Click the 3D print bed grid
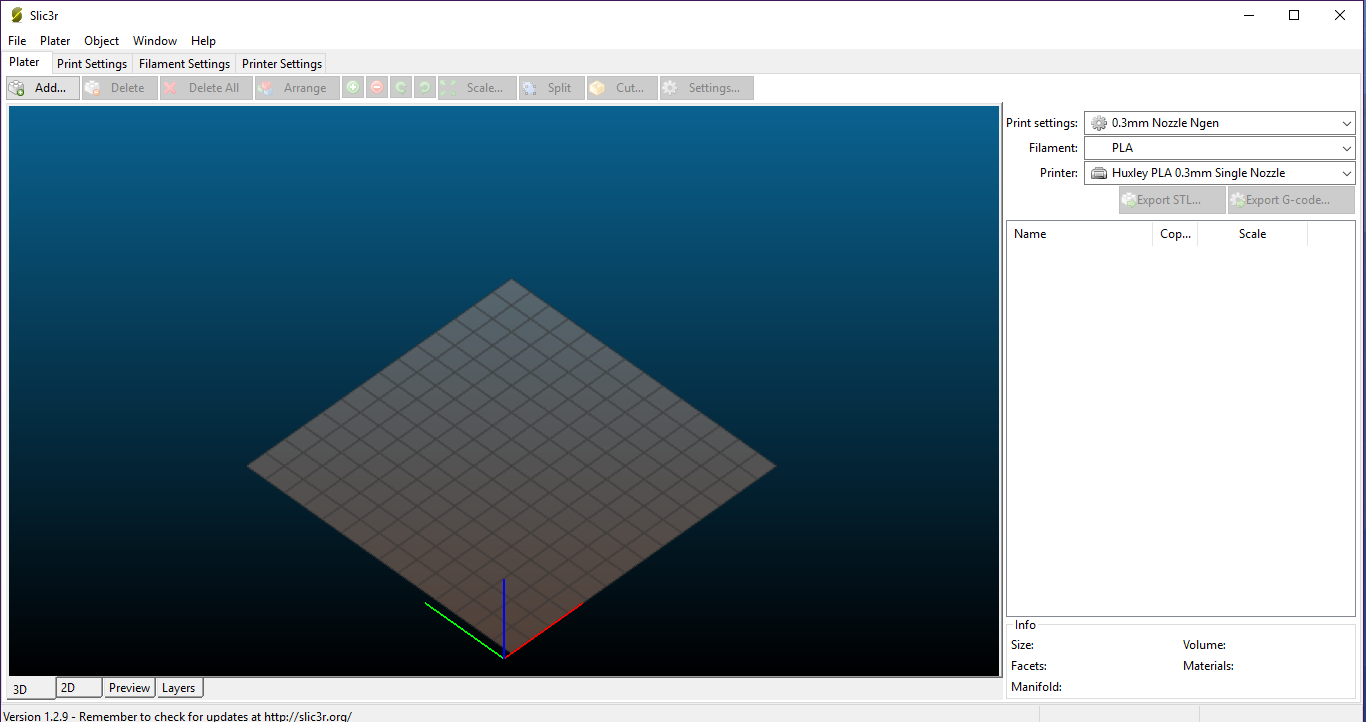The image size is (1366, 722). pyautogui.click(x=511, y=466)
